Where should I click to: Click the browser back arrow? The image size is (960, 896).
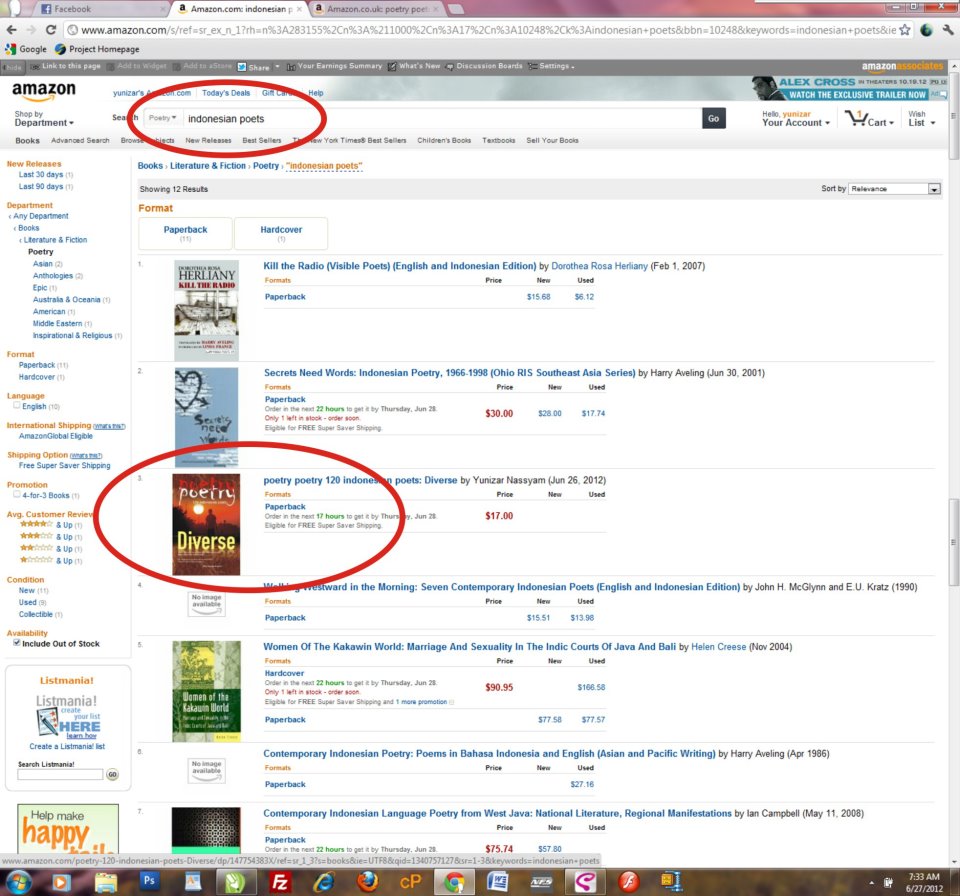pyautogui.click(x=11, y=29)
